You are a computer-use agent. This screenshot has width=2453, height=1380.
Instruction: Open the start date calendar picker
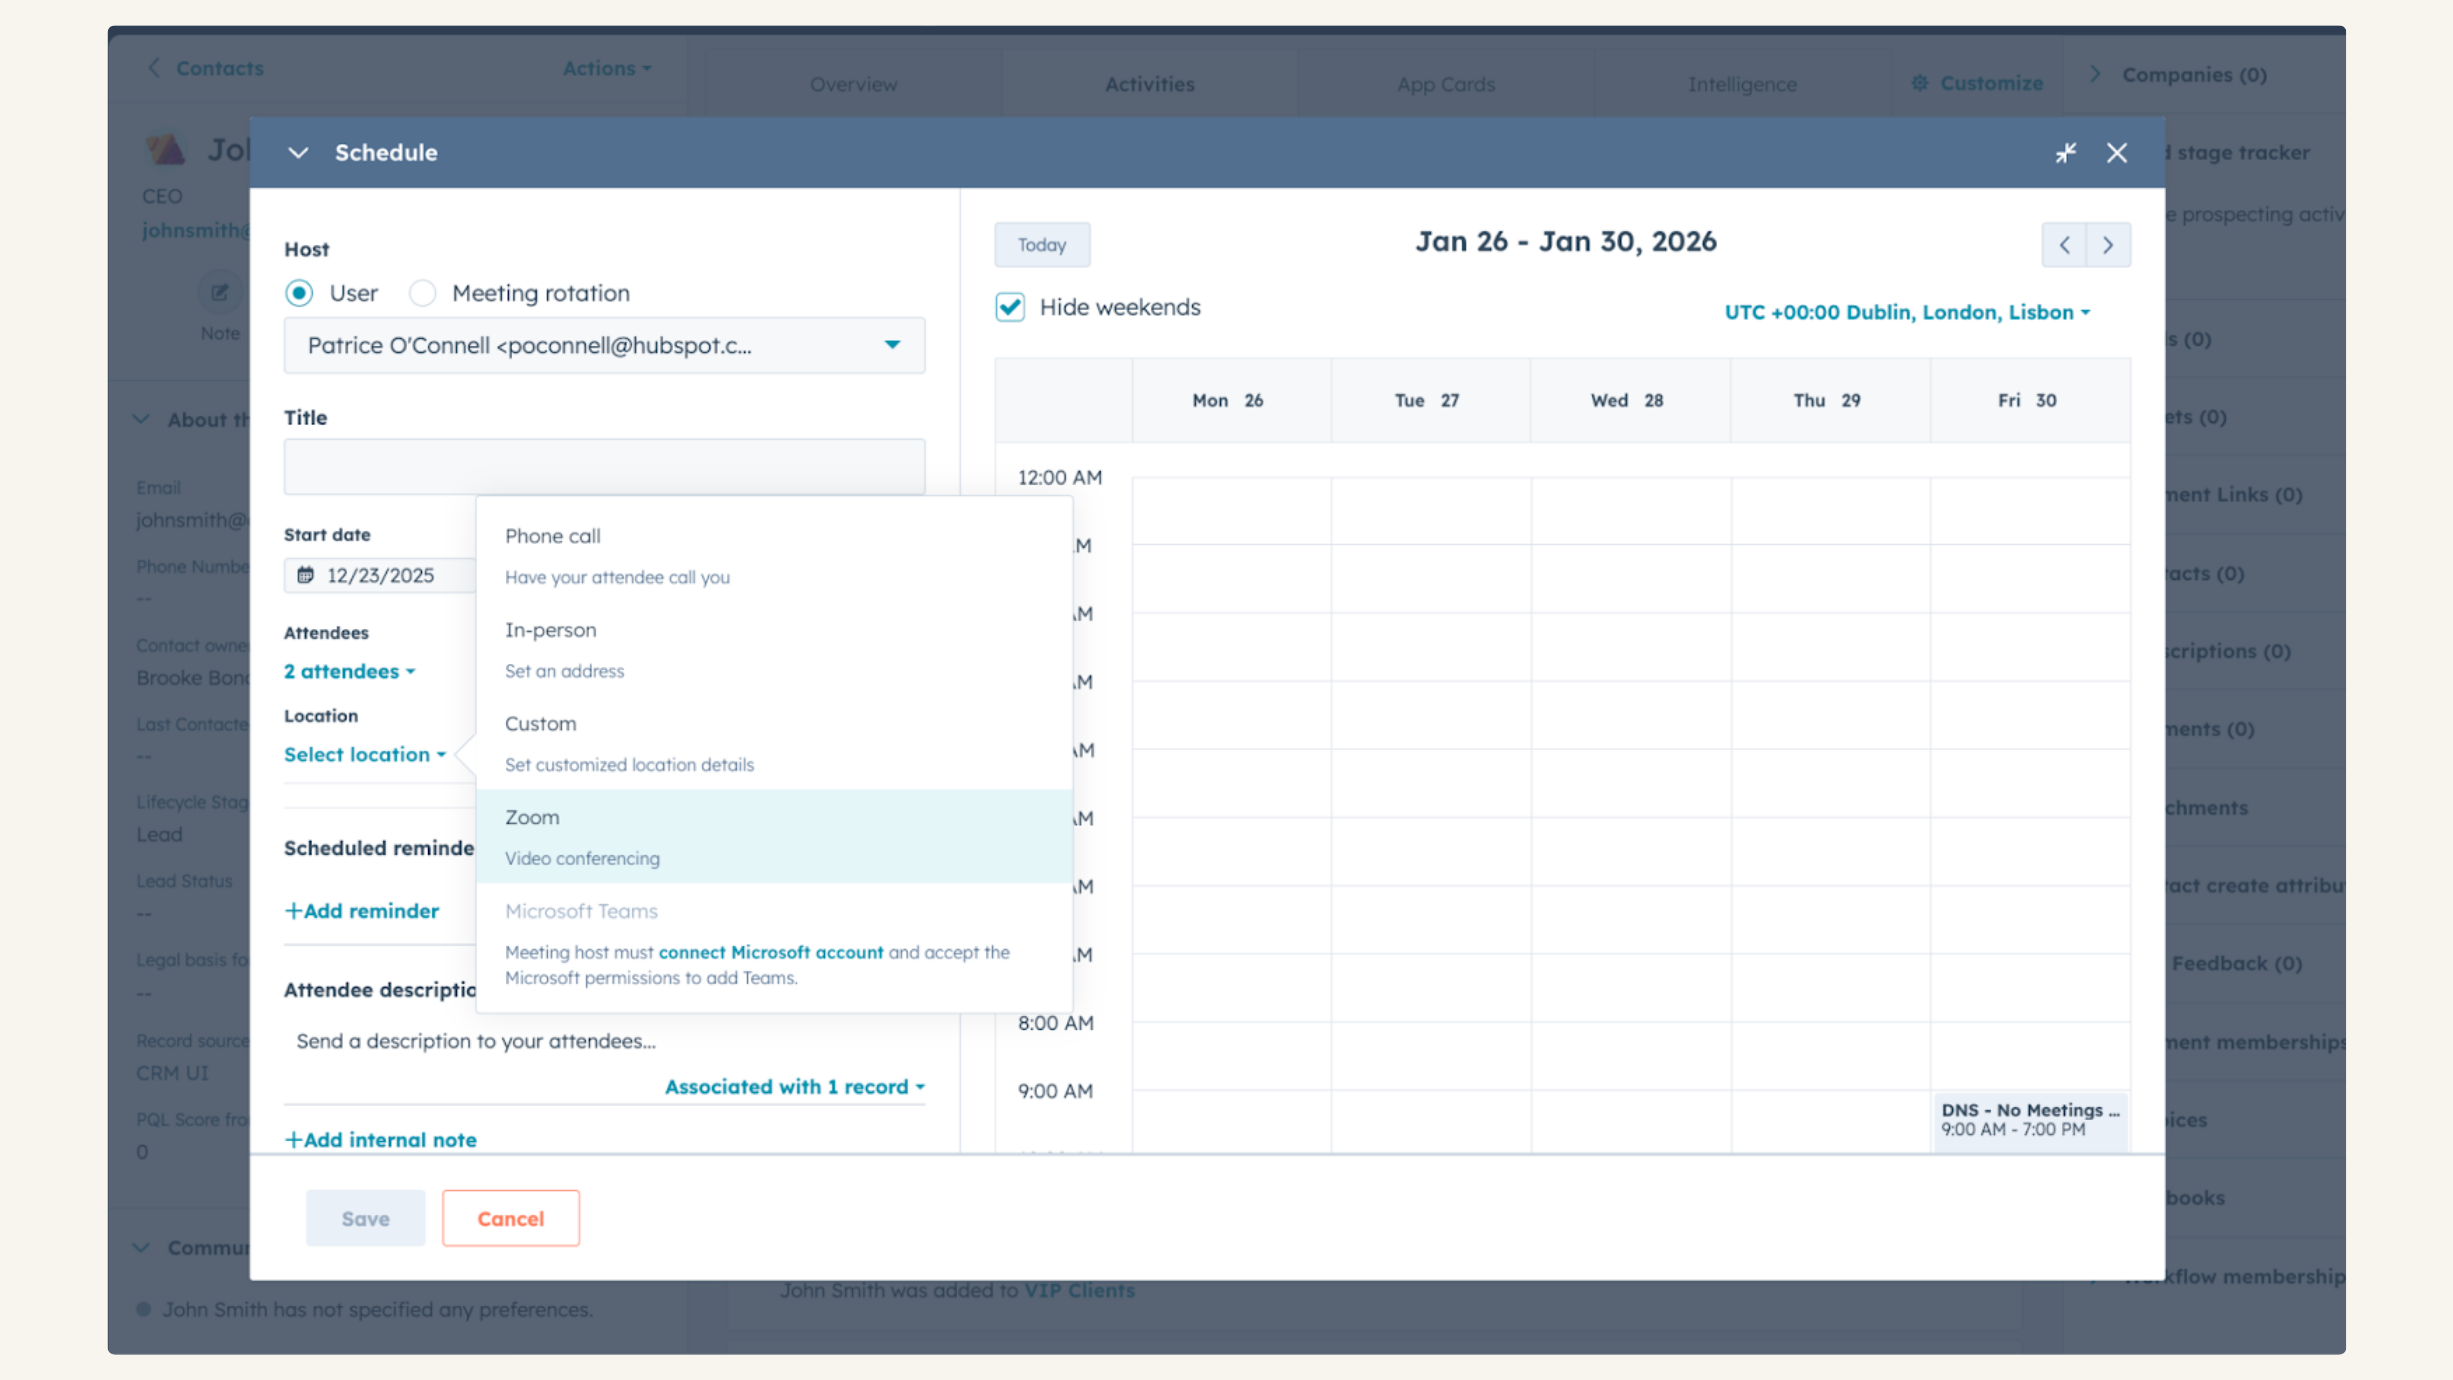[x=307, y=575]
